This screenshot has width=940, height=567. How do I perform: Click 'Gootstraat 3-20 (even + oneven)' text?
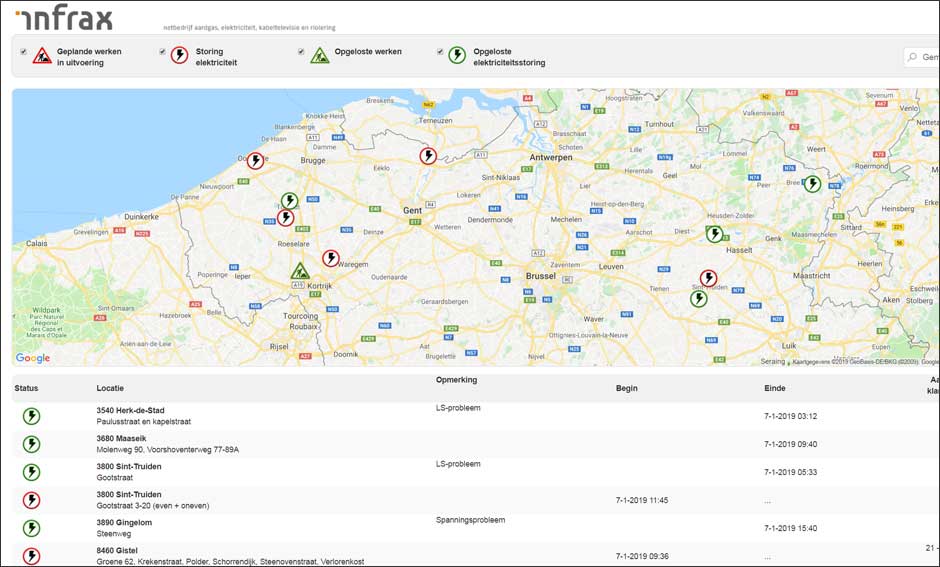[x=153, y=506]
